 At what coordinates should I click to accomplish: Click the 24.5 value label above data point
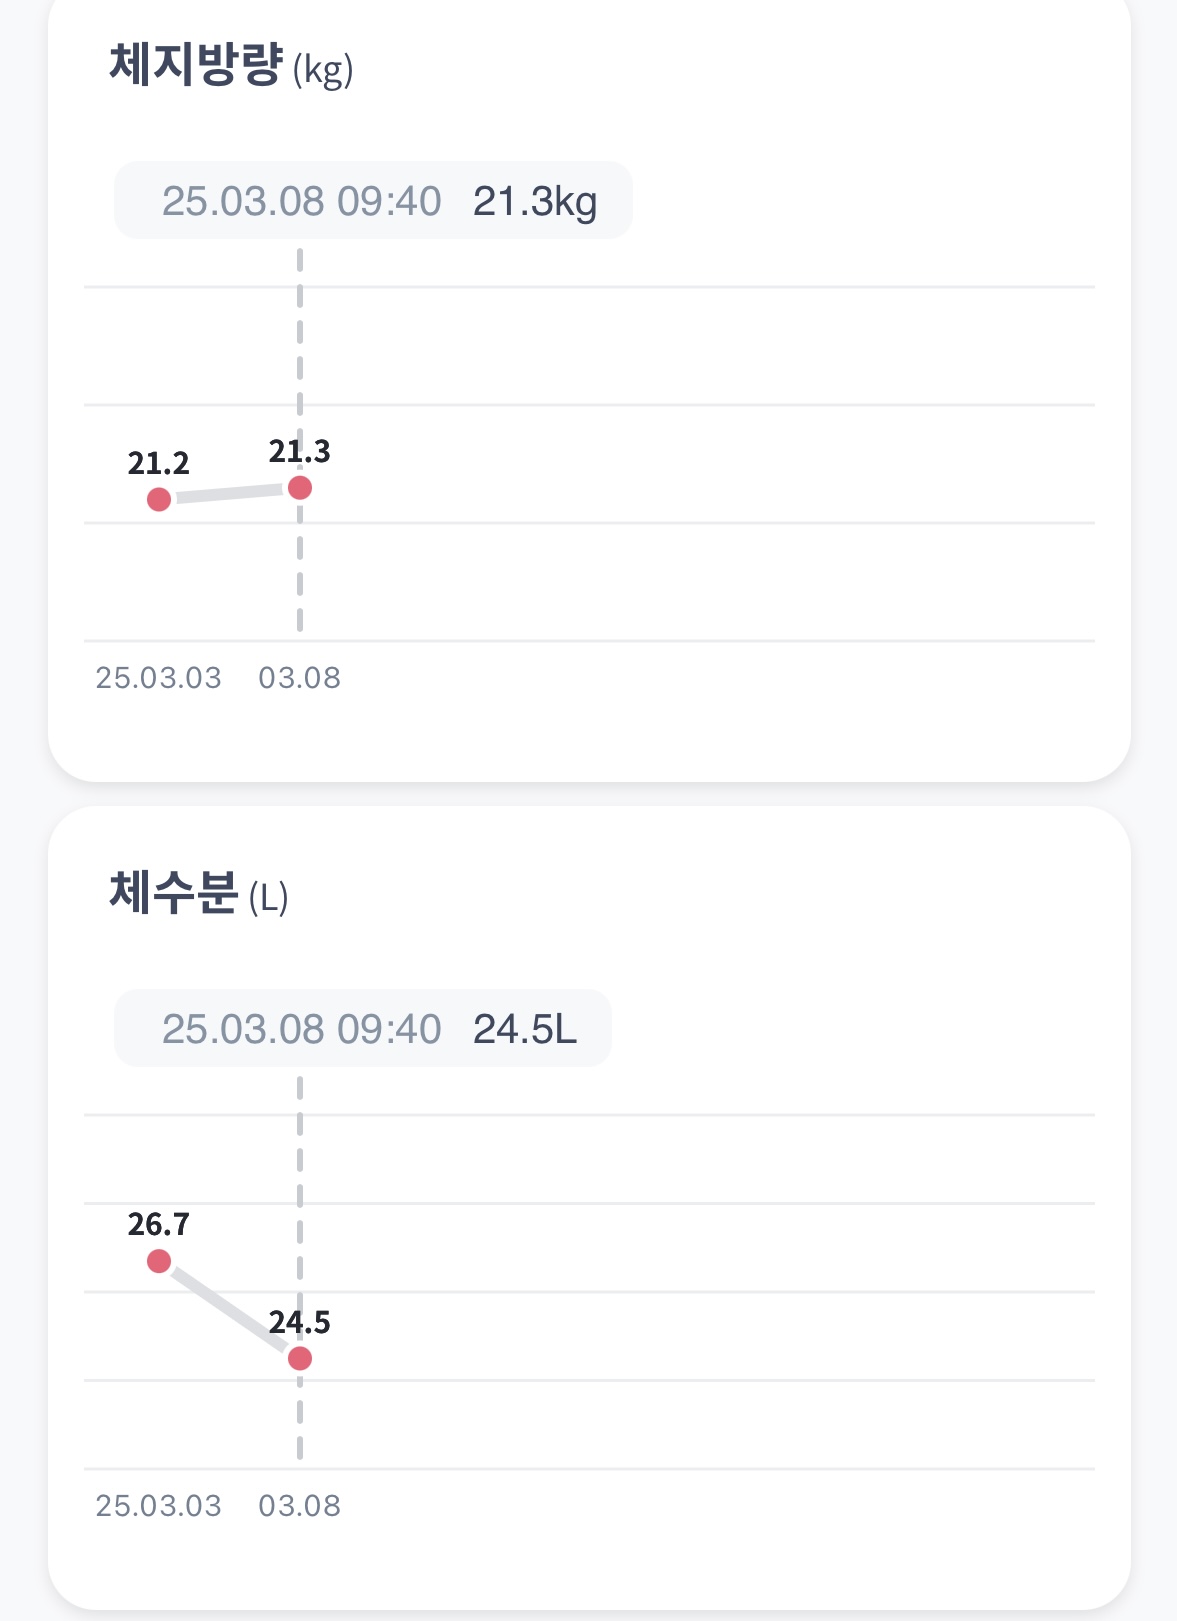pos(300,1322)
